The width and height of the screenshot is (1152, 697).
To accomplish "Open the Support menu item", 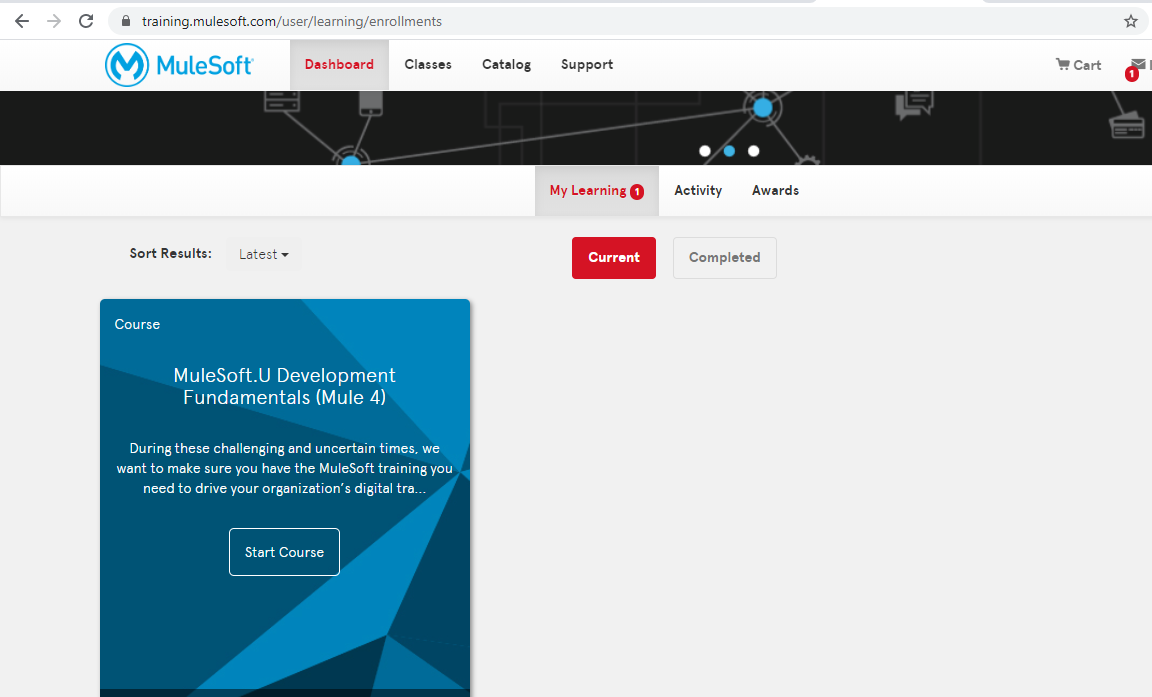I will (586, 65).
